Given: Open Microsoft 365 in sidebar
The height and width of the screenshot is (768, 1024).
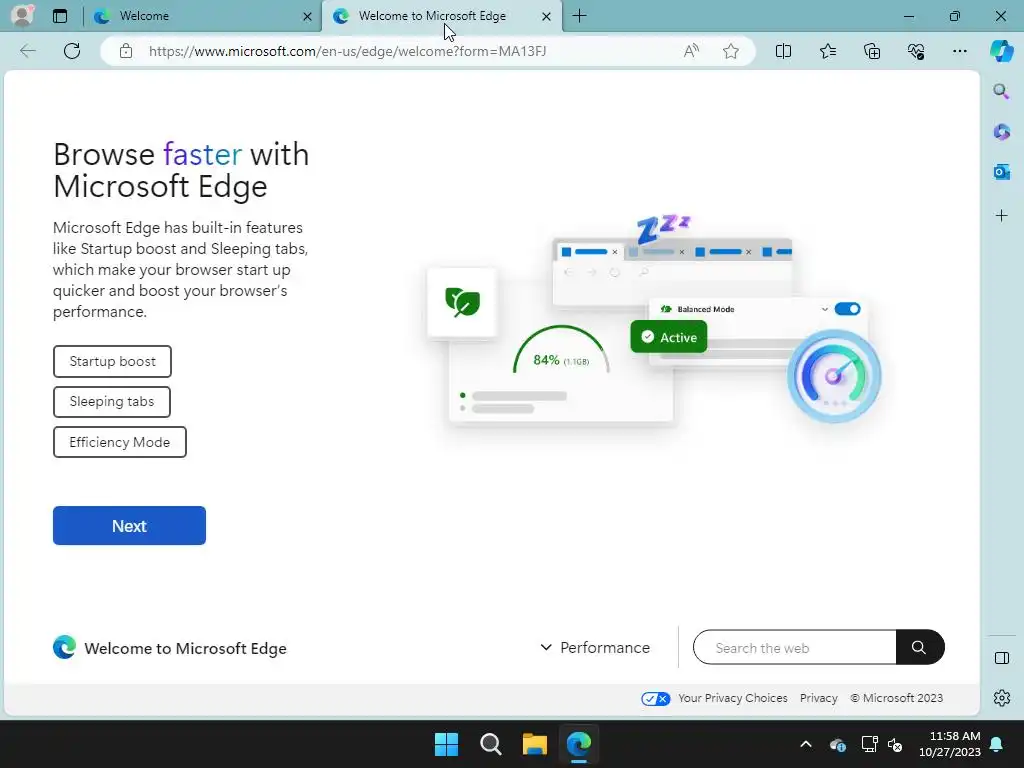Looking at the screenshot, I should 1001,132.
